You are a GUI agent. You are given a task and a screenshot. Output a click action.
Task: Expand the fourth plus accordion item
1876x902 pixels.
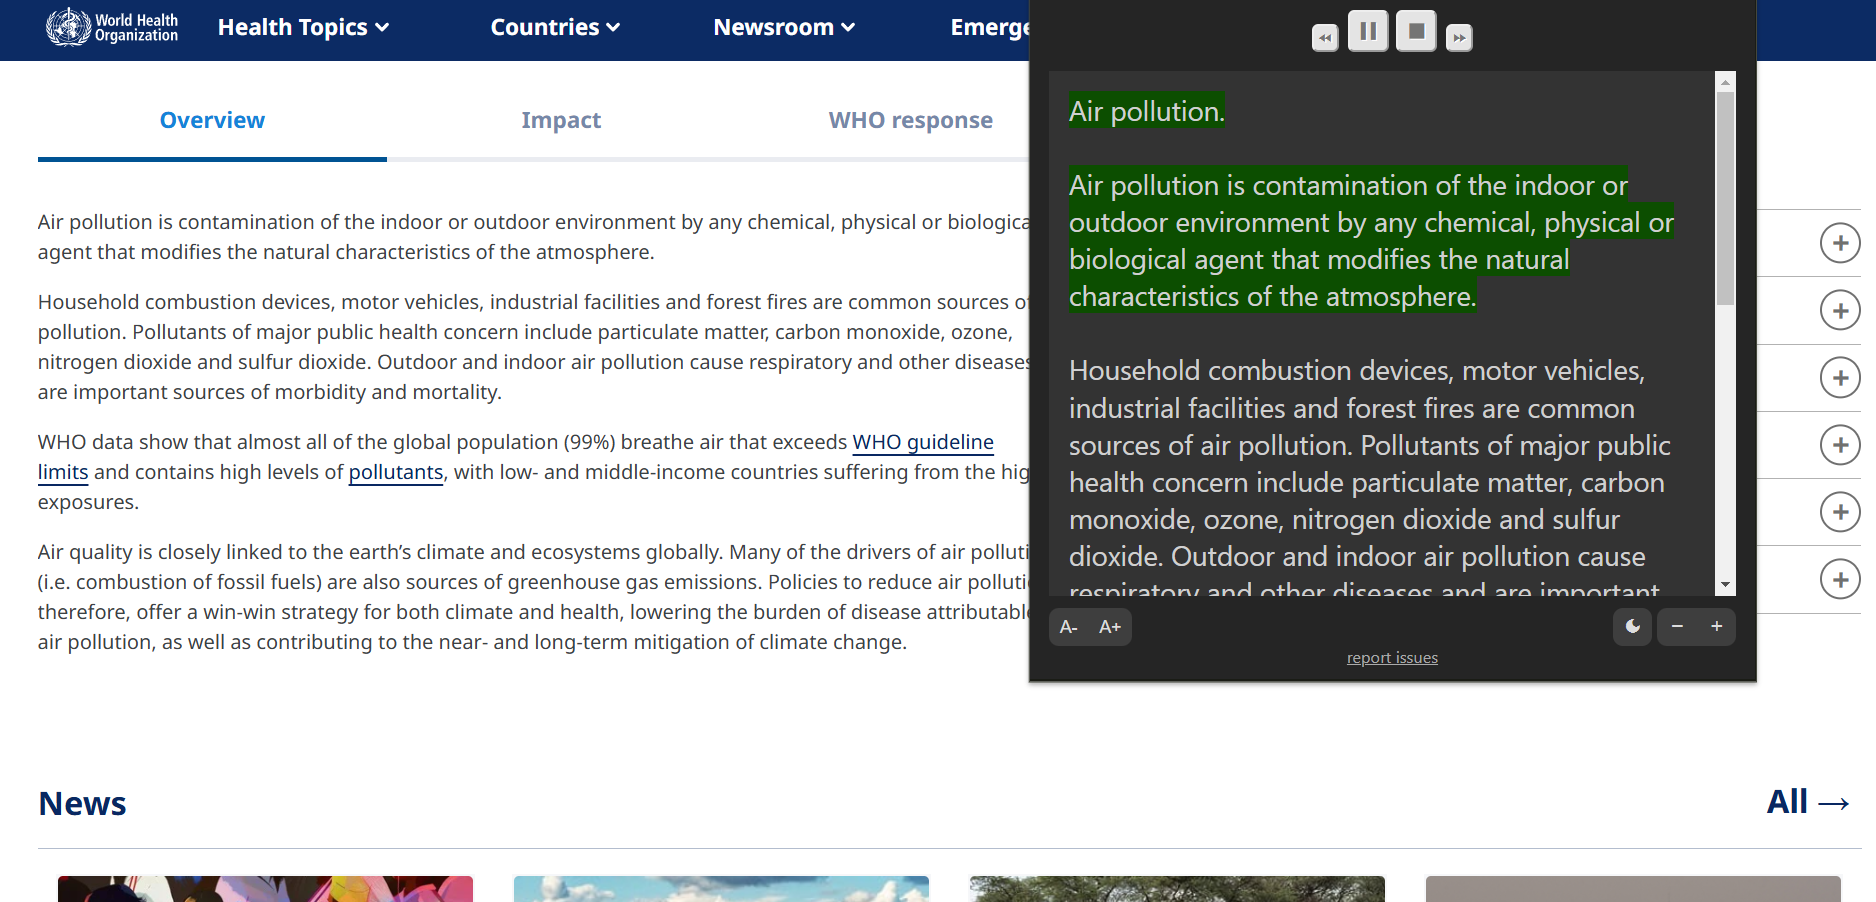[x=1840, y=445]
